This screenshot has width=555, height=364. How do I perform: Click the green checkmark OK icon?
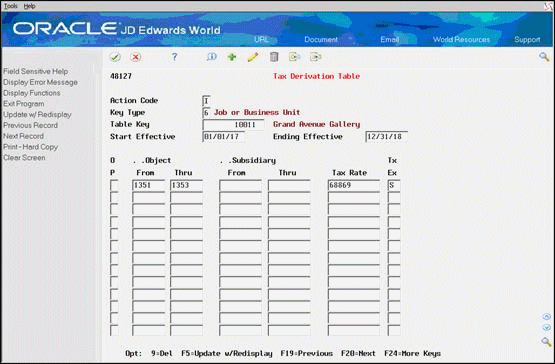pyautogui.click(x=115, y=57)
